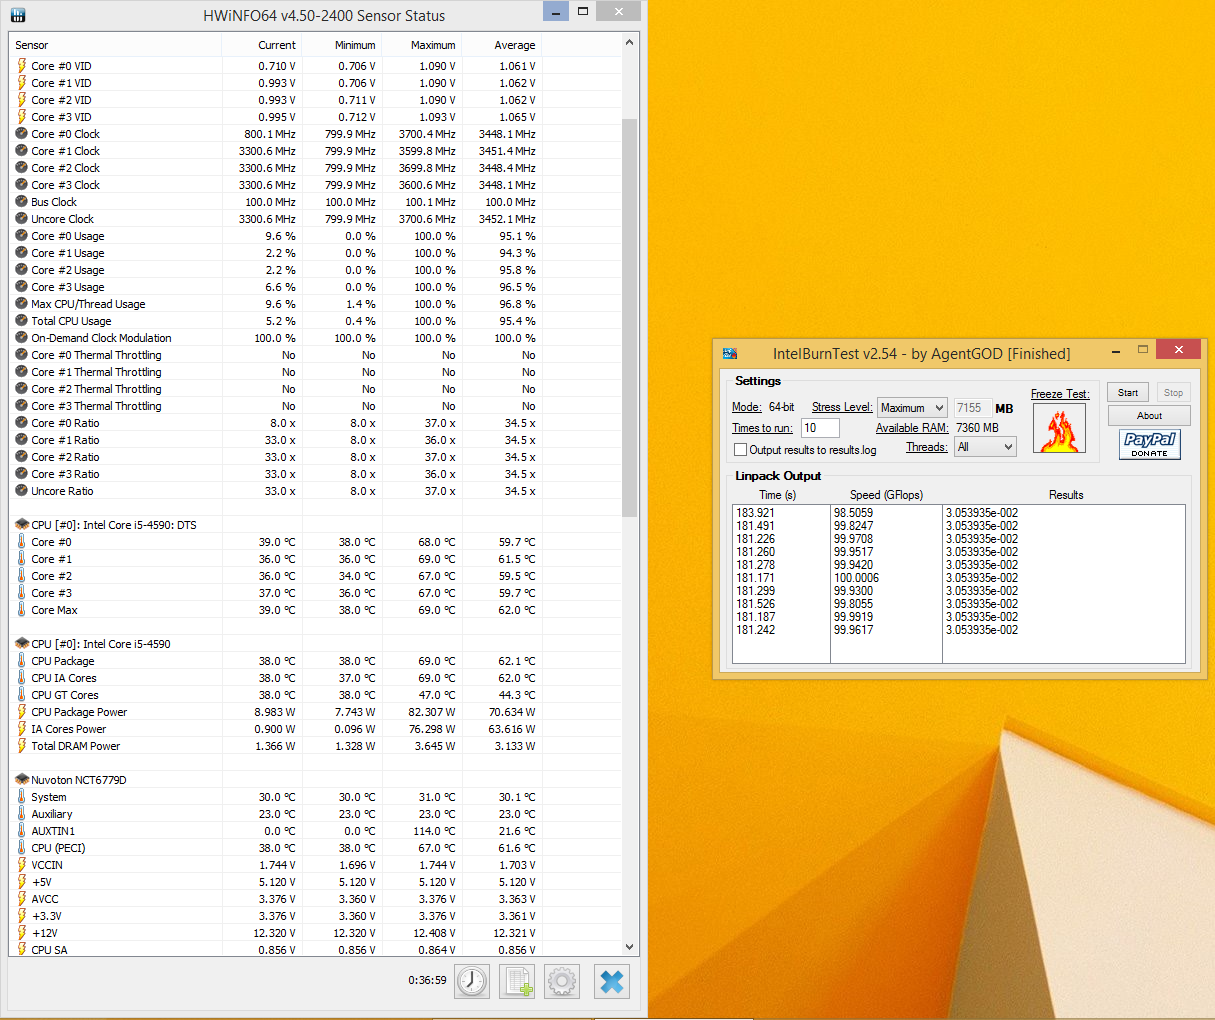Click the sensor list scroll down arrow

[x=629, y=947]
